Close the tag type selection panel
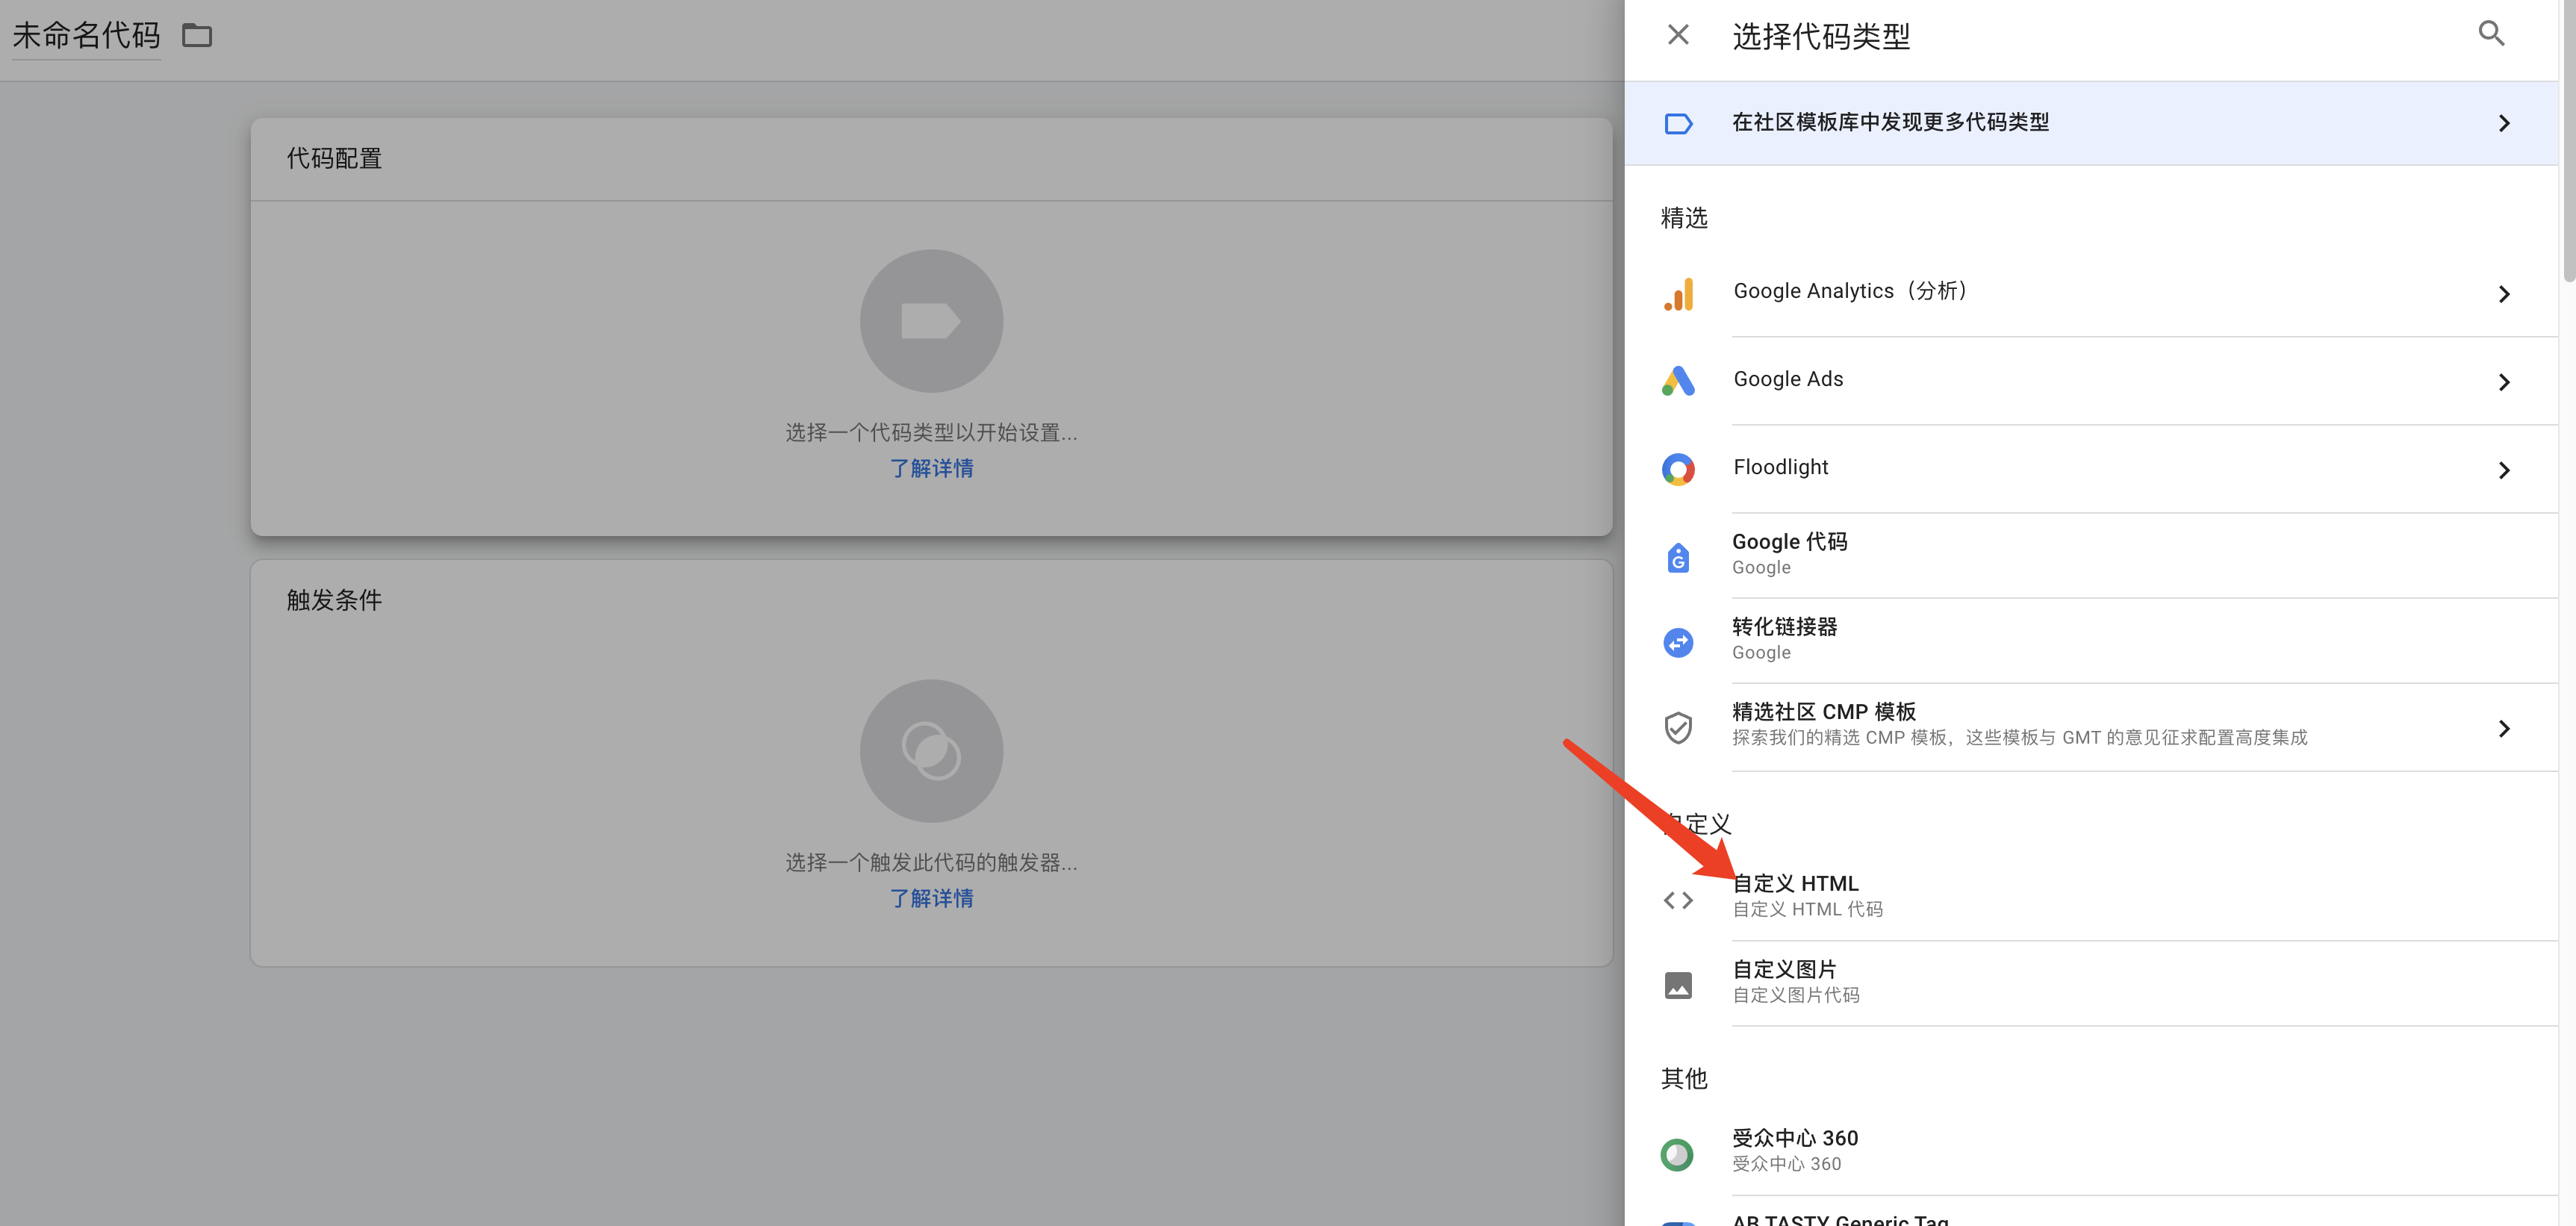The width and height of the screenshot is (2576, 1226). pos(1678,35)
